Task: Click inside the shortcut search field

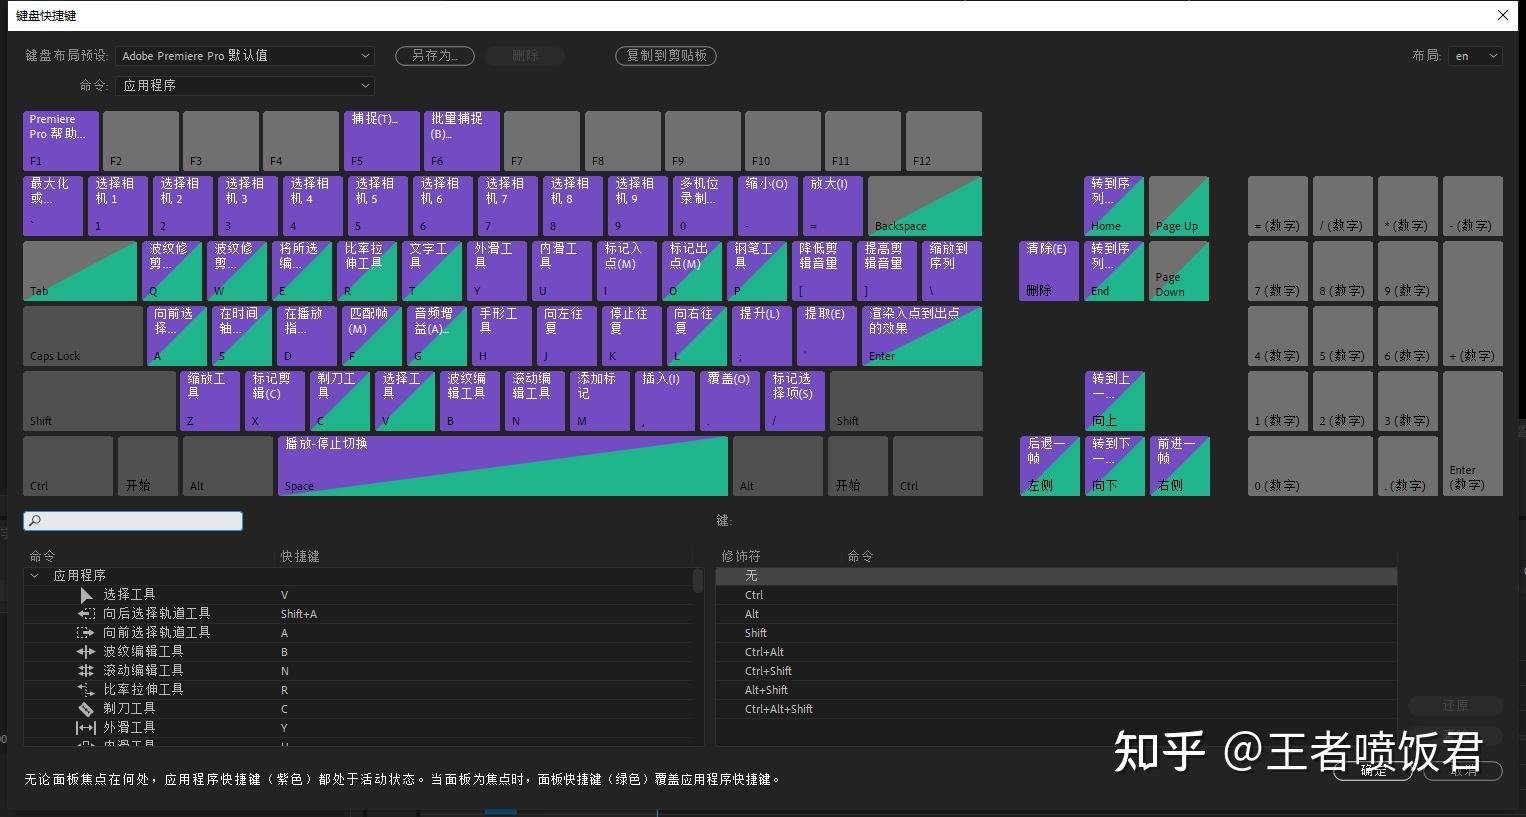Action: tap(133, 521)
